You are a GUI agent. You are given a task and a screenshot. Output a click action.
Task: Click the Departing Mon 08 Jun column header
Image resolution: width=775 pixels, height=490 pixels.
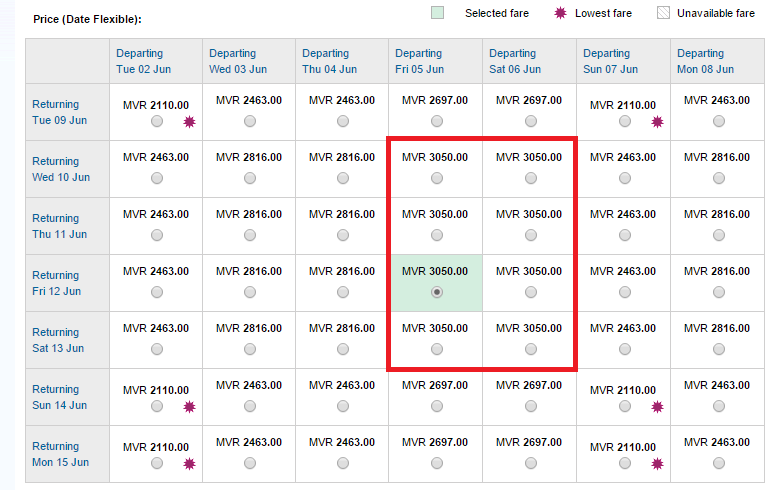pyautogui.click(x=705, y=61)
